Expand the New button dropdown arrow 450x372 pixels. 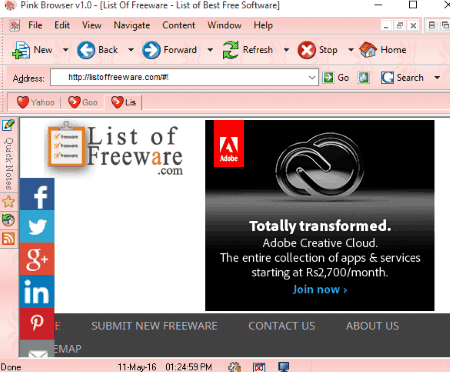click(x=66, y=50)
